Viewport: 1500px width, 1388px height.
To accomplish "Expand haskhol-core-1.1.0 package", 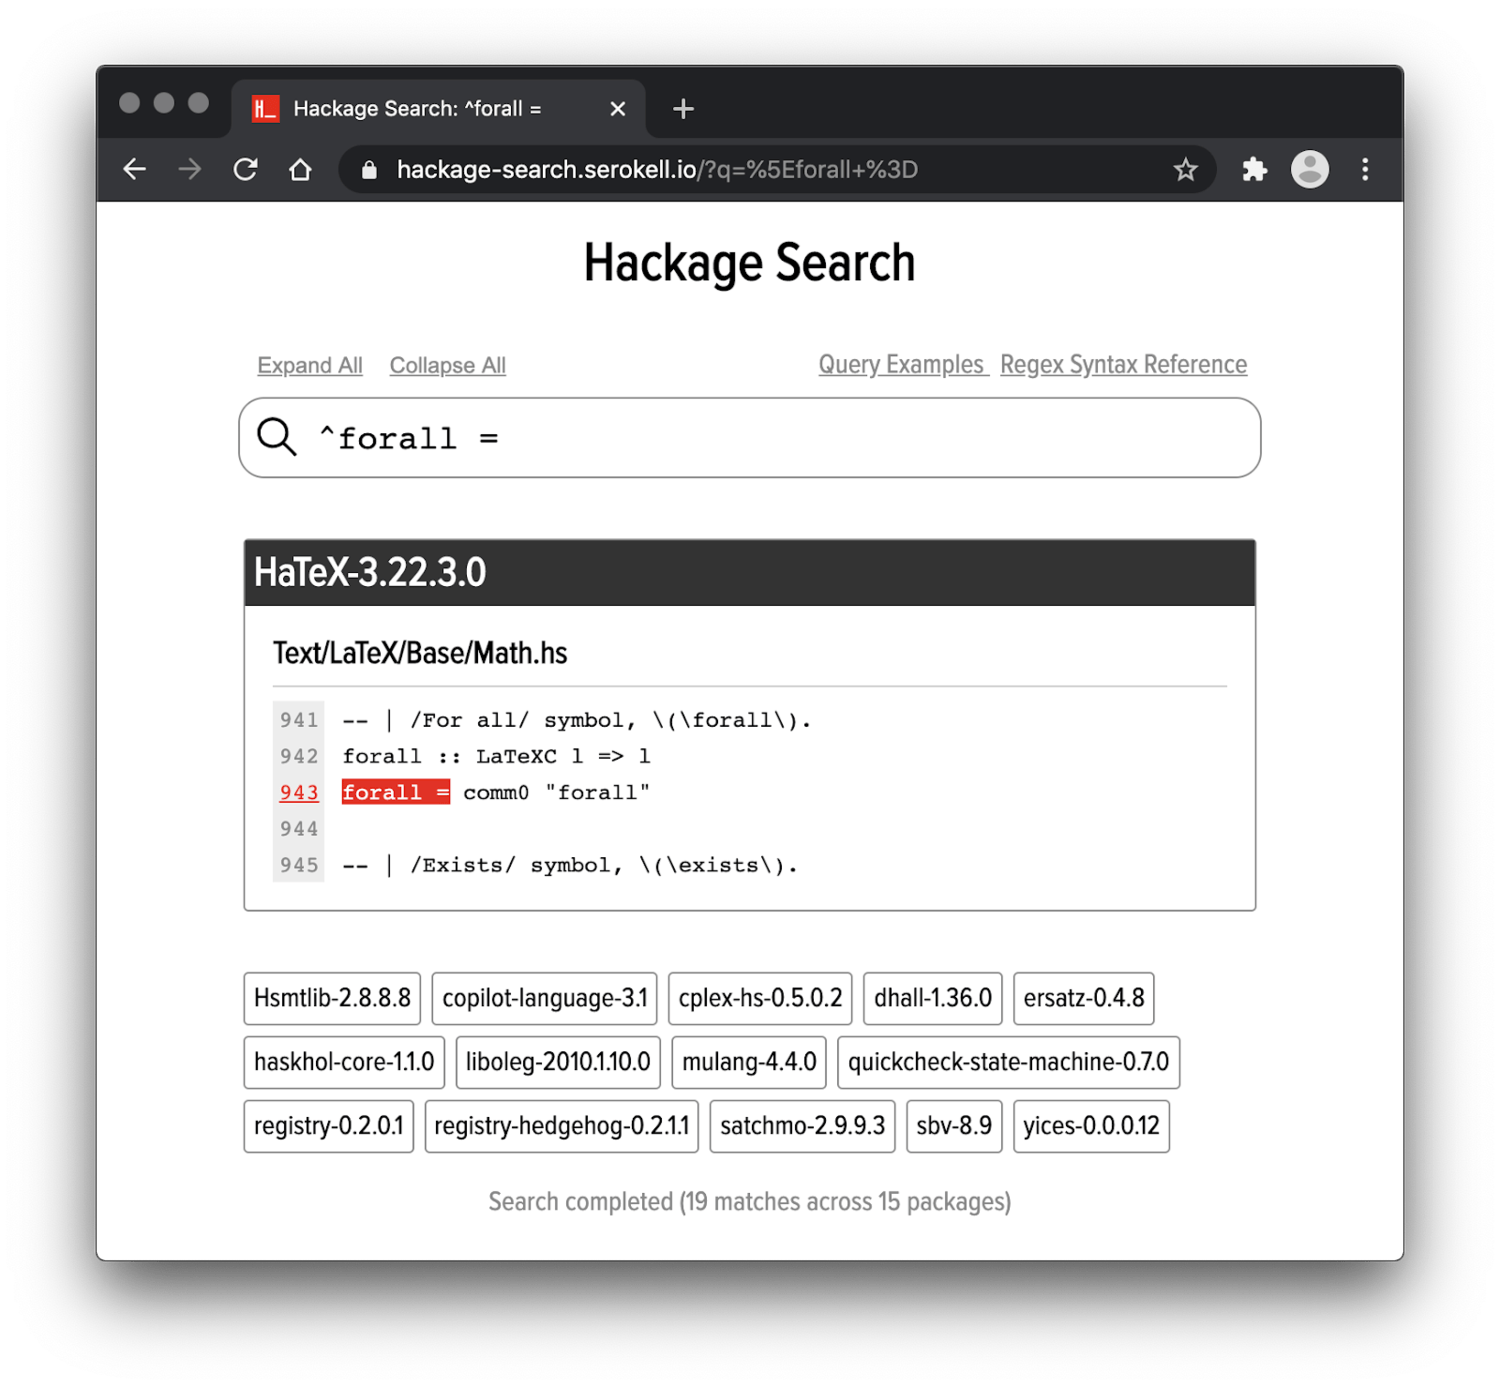I will [344, 1062].
